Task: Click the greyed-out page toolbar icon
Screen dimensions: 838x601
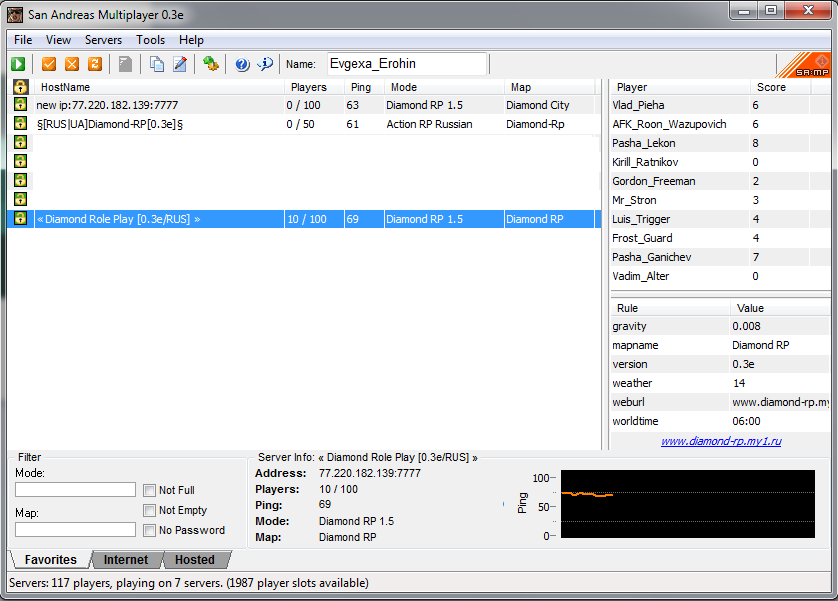Action: 126,64
